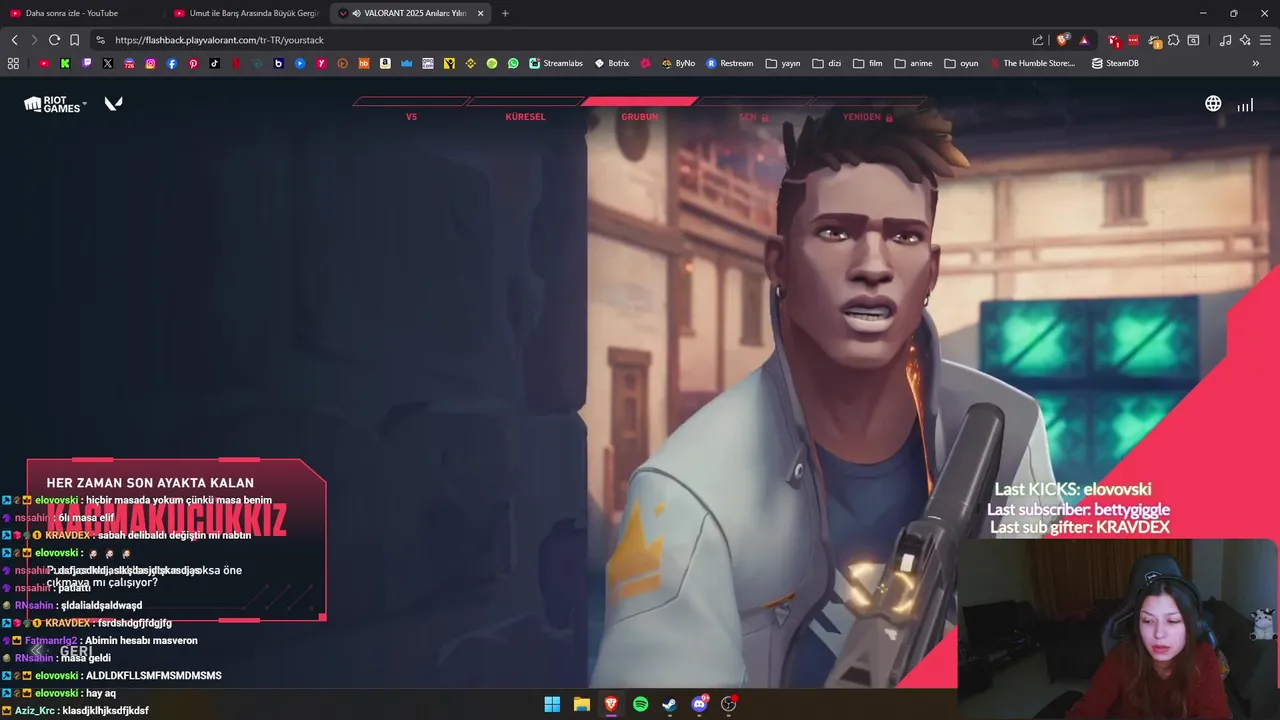Go back with the browser back arrow
Image resolution: width=1280 pixels, height=720 pixels.
14,40
